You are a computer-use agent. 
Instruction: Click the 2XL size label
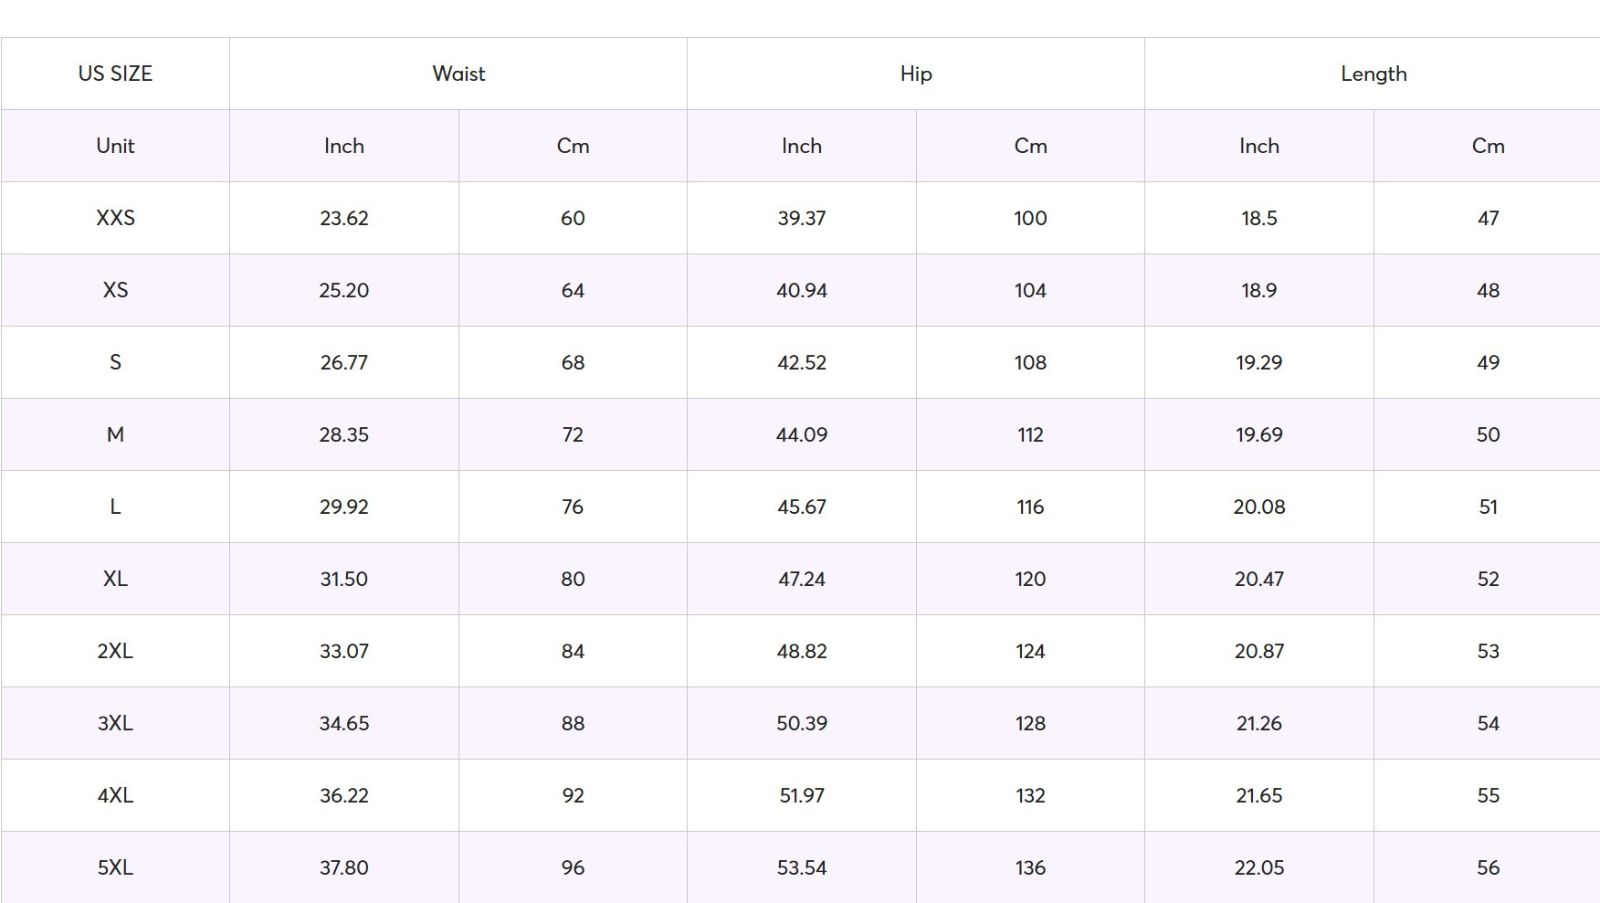click(x=115, y=651)
